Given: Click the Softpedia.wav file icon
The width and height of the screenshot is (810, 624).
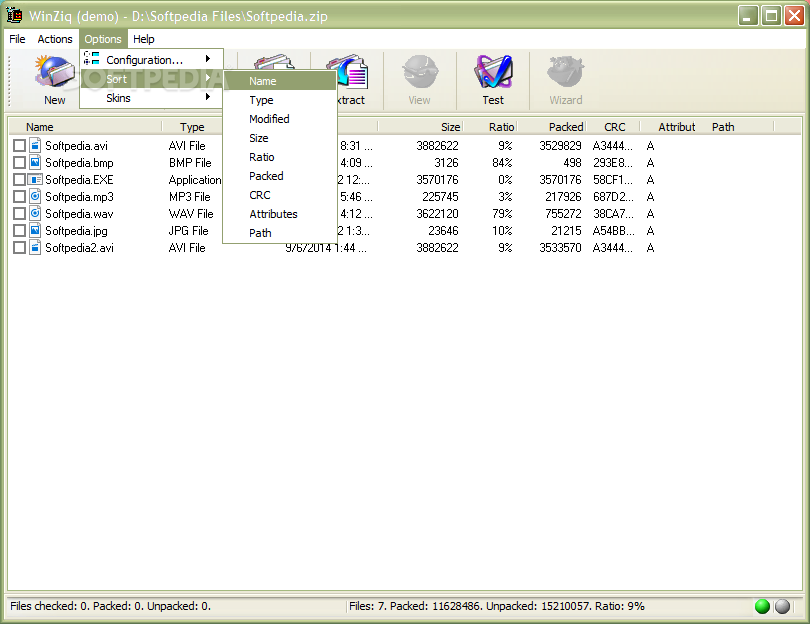Looking at the screenshot, I should (x=35, y=213).
